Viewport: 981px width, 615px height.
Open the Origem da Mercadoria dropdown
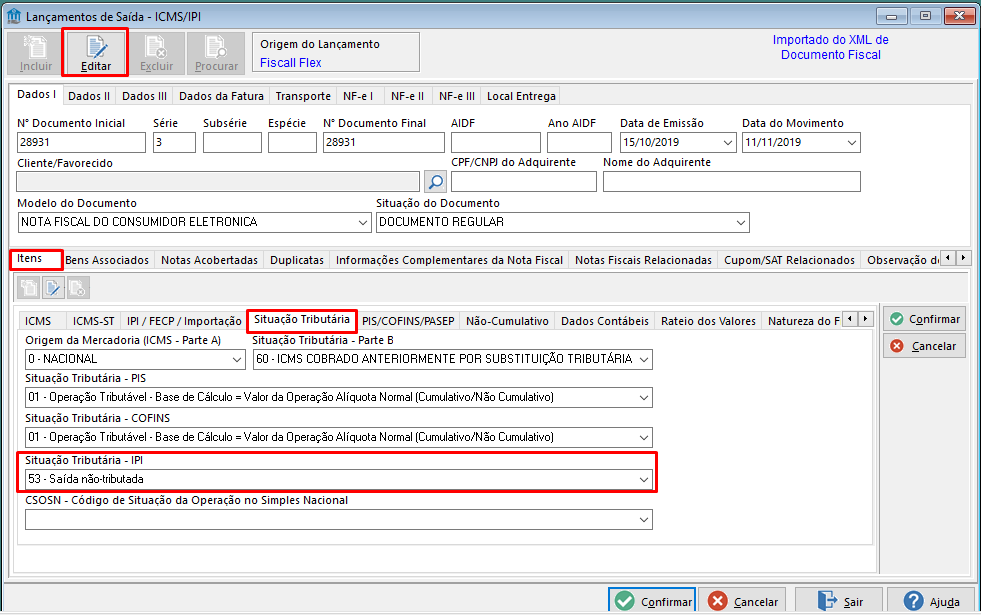click(237, 360)
